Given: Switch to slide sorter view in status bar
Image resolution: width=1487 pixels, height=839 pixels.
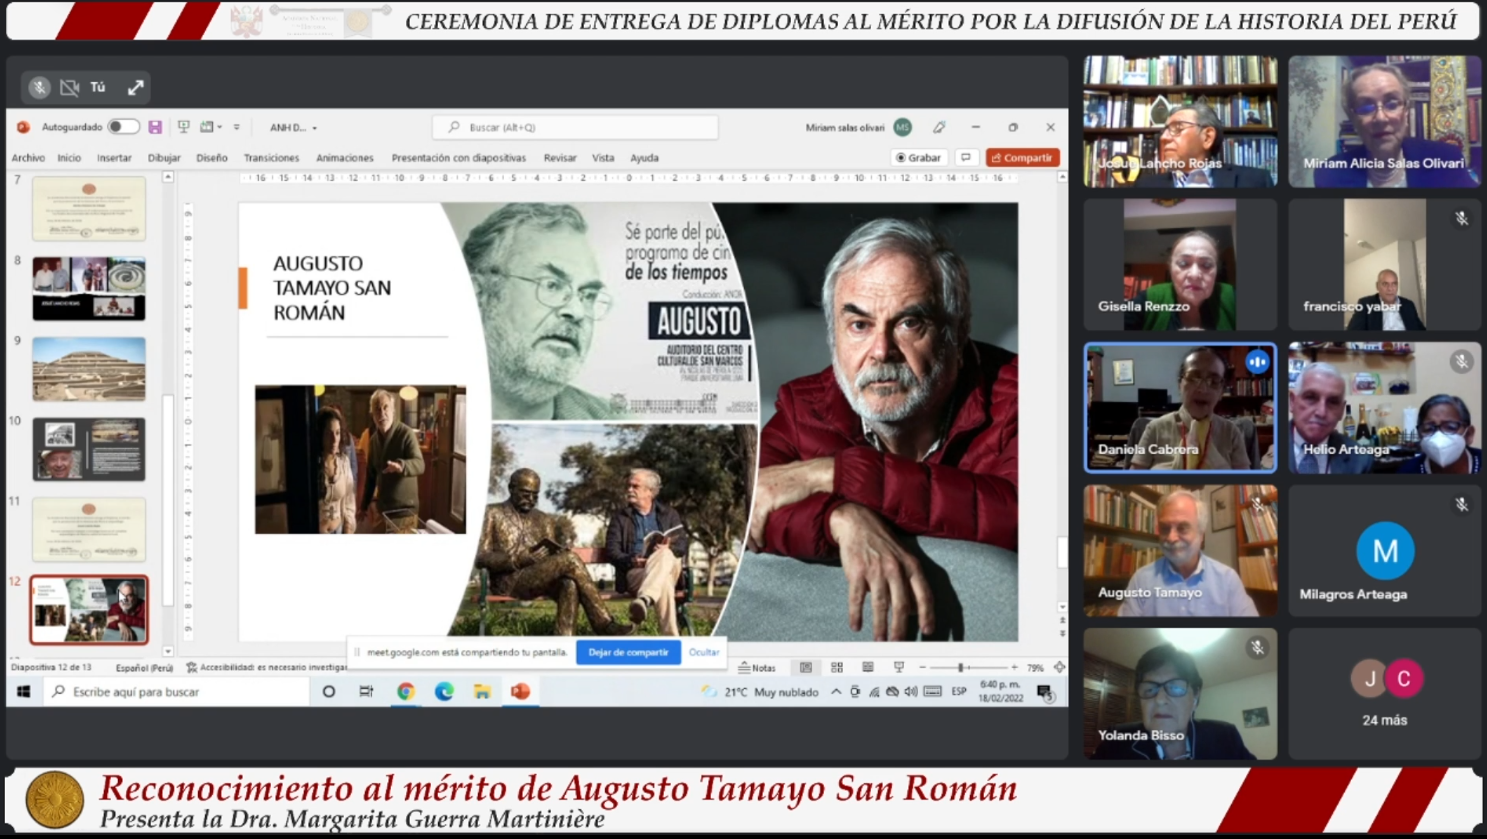Looking at the screenshot, I should (837, 668).
